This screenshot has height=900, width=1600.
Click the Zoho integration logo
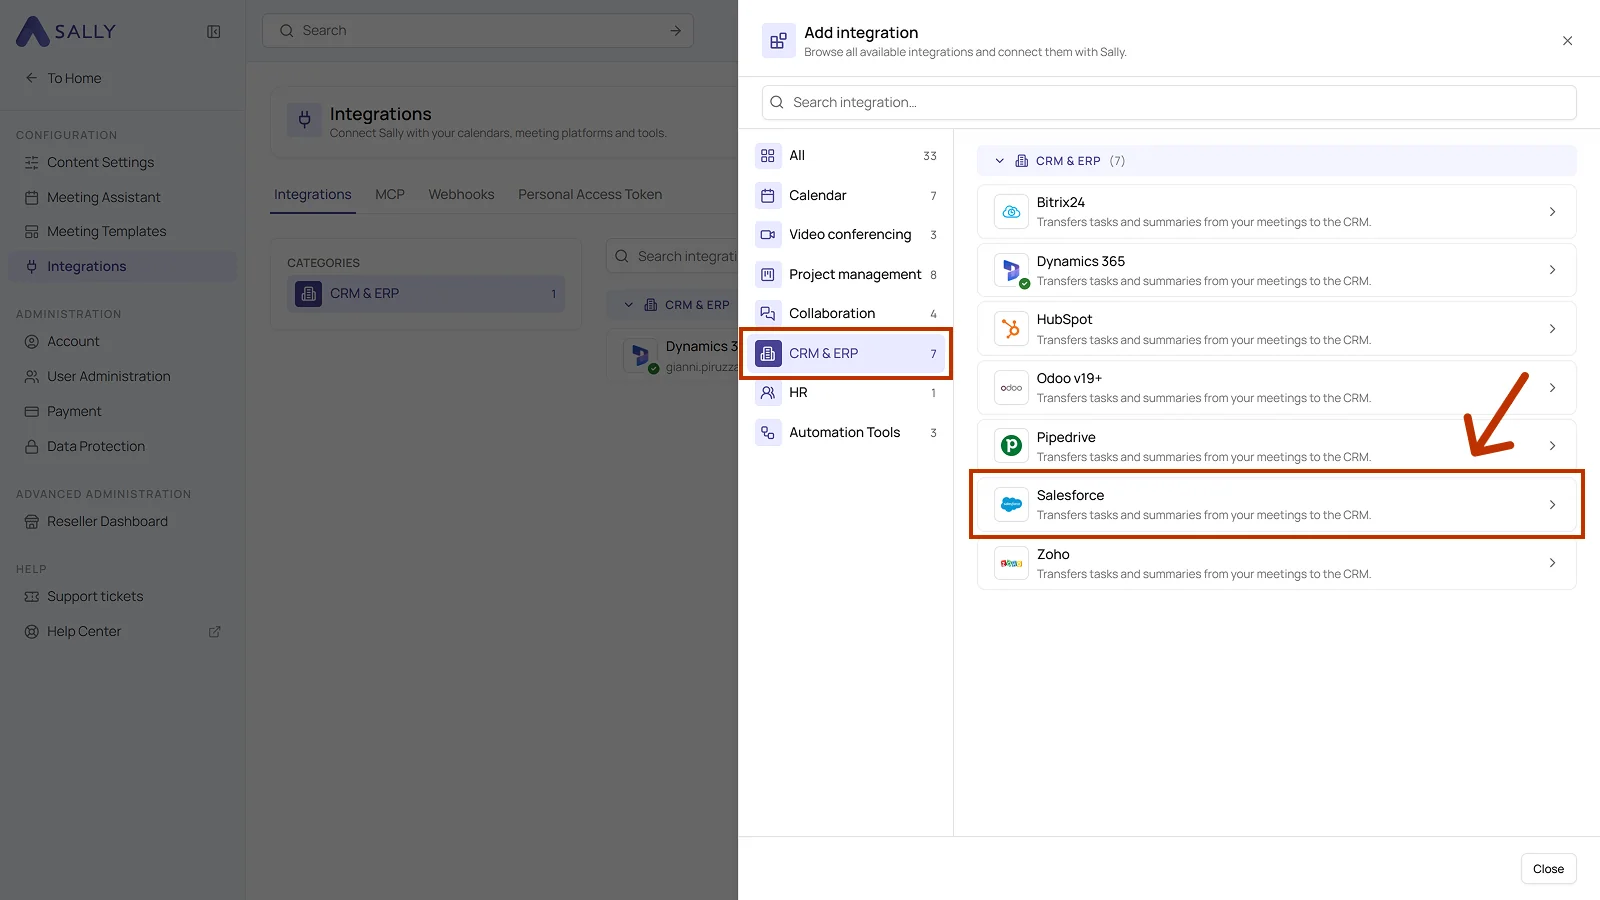[x=1011, y=563]
